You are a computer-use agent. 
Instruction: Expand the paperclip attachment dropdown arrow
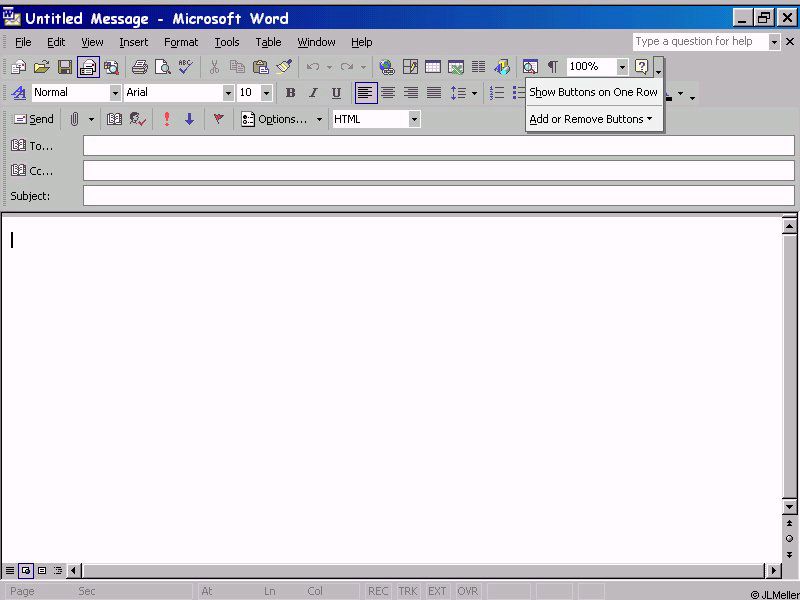click(91, 119)
